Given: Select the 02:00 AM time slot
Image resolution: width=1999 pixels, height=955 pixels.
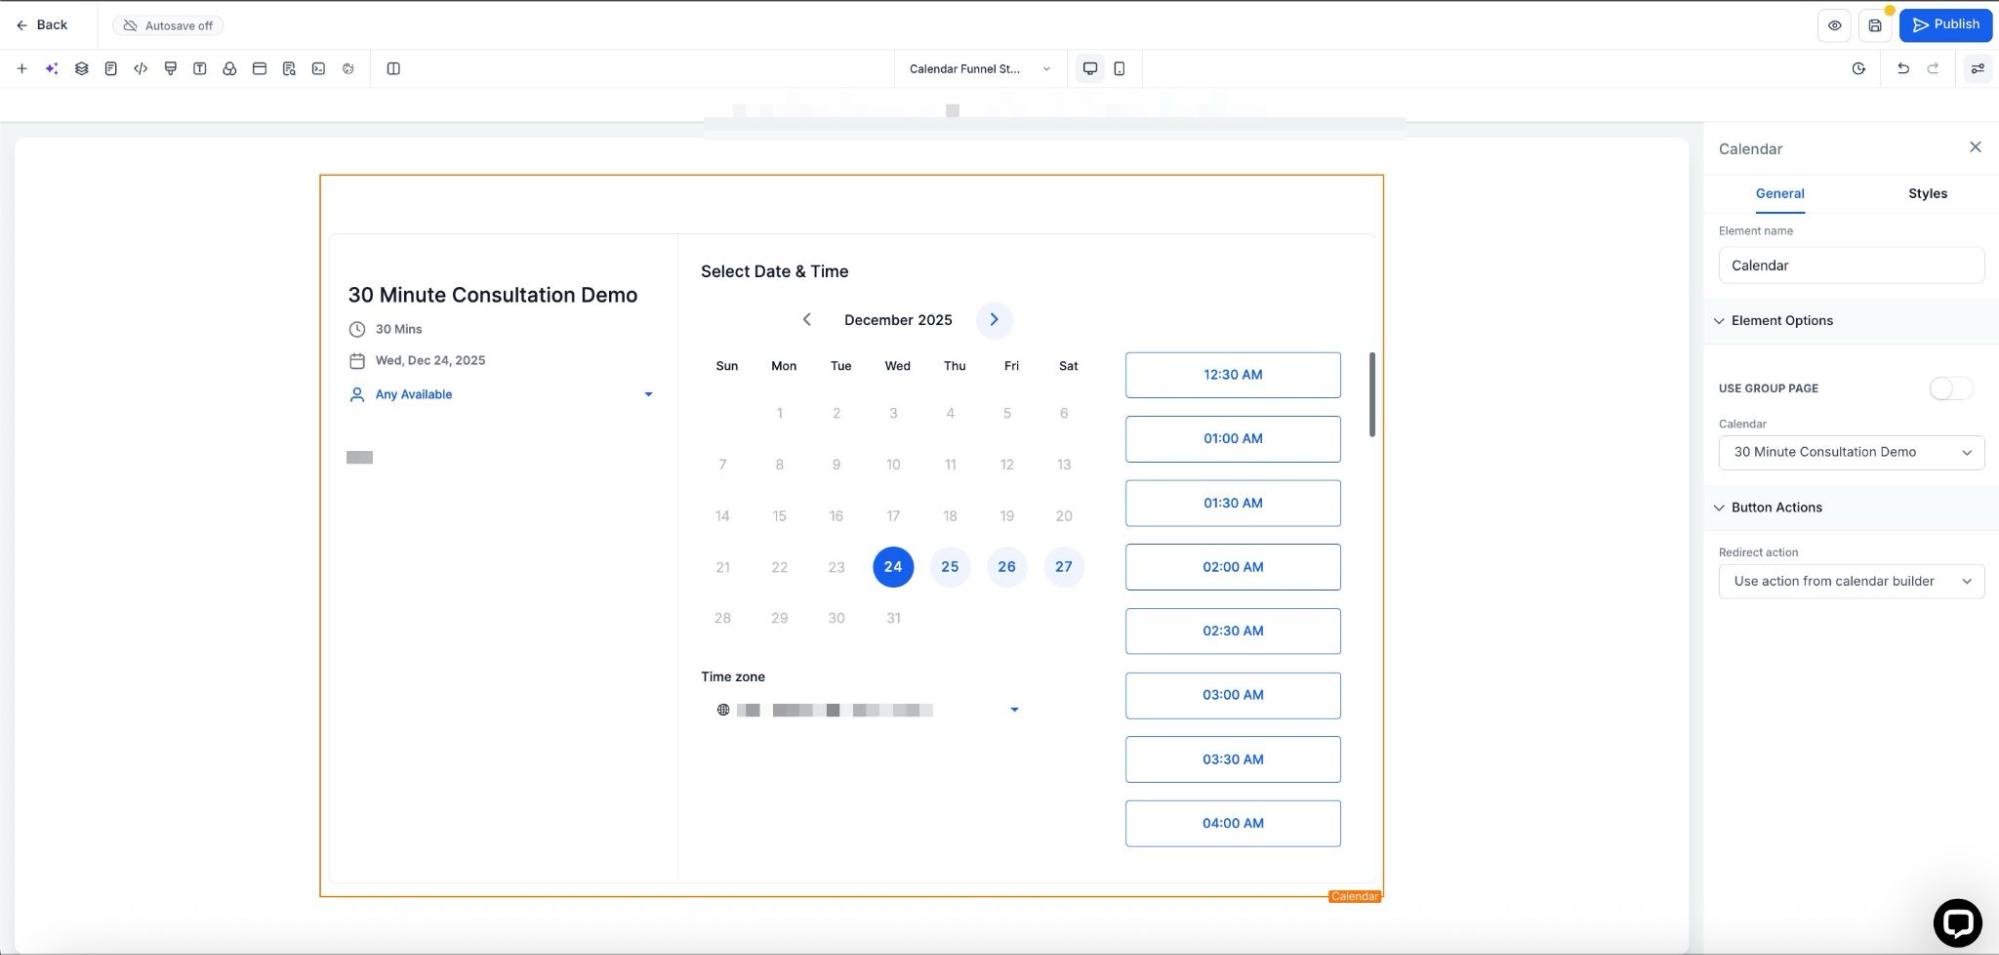Looking at the screenshot, I should tap(1232, 567).
